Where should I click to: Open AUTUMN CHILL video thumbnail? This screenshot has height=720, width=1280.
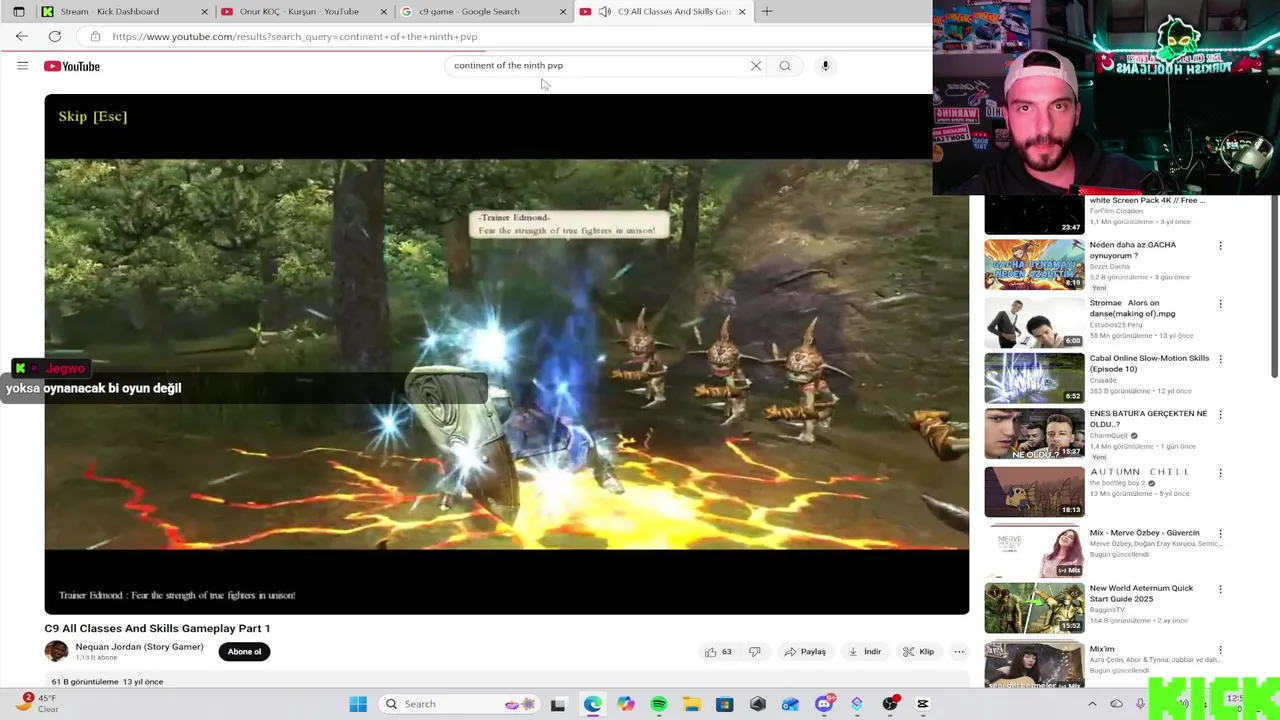click(x=1034, y=491)
